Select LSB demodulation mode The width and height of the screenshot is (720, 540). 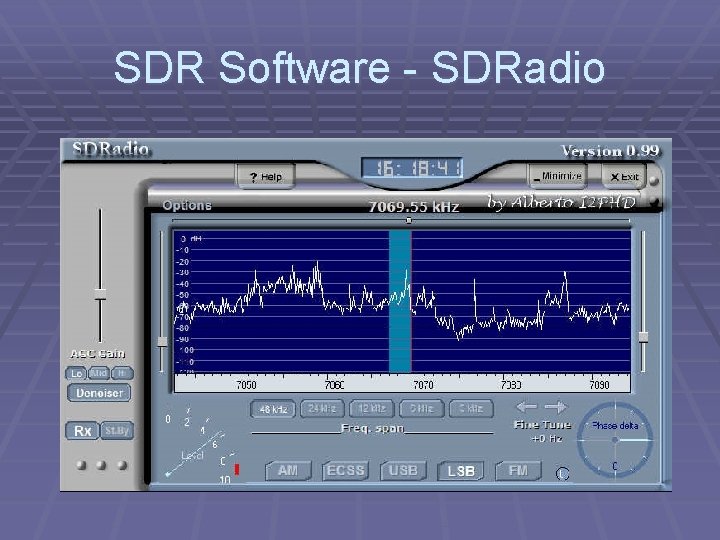[x=461, y=471]
